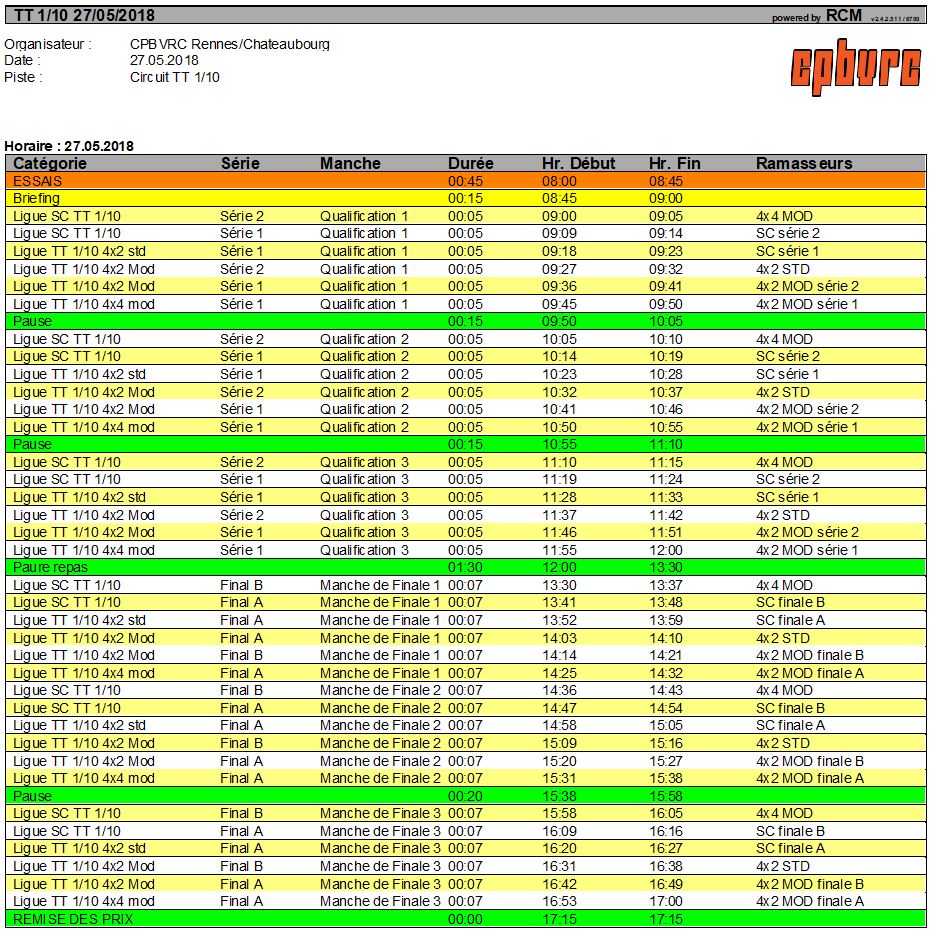Click the 01:30 duration of meal break
This screenshot has height=935, width=933.
click(465, 567)
